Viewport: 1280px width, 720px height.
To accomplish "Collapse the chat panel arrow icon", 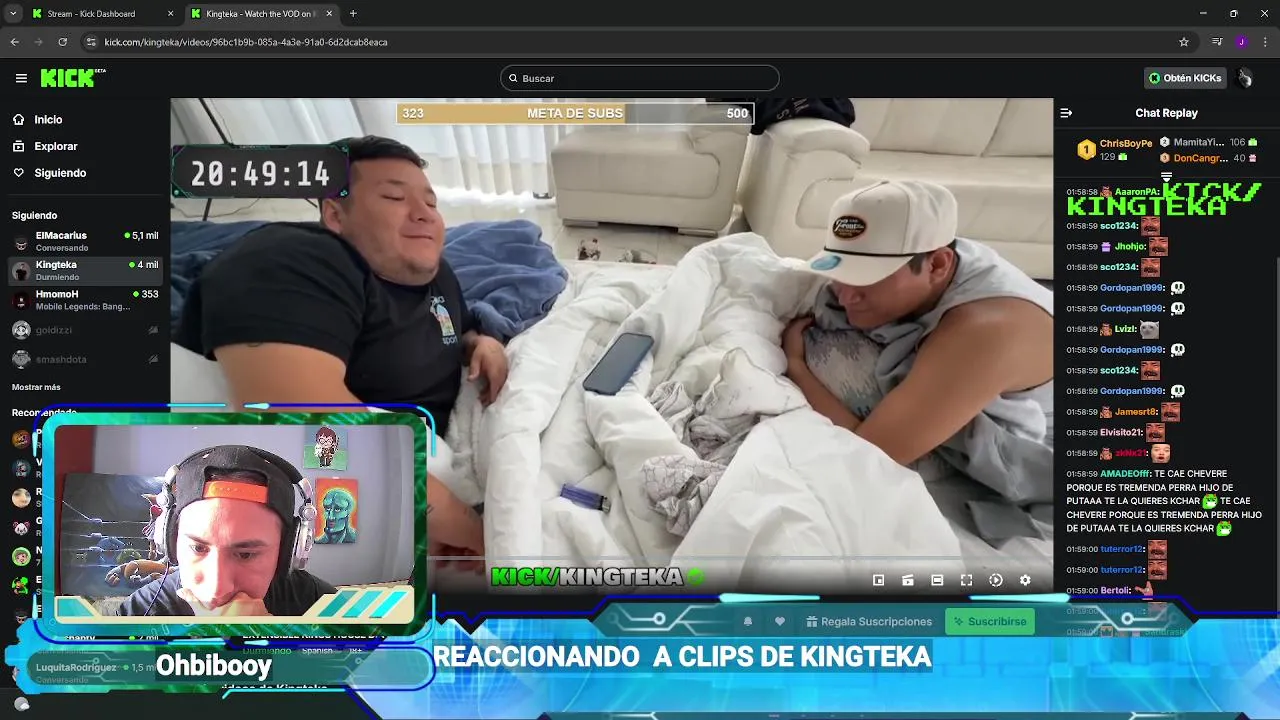I will point(1066,113).
